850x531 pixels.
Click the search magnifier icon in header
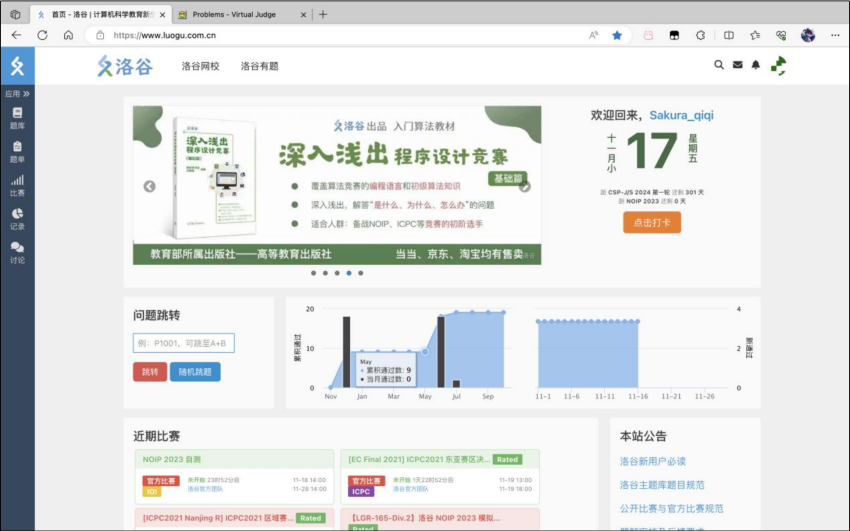point(719,65)
